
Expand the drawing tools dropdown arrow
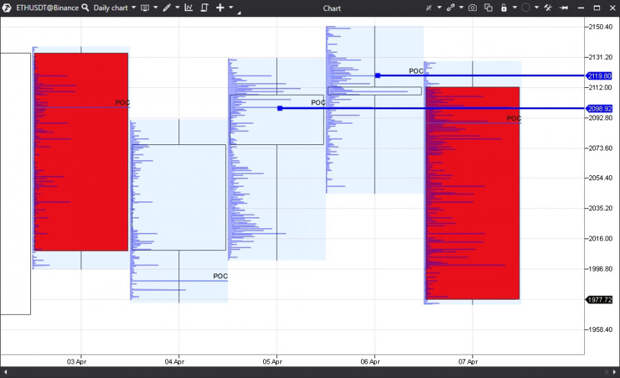[177, 8]
